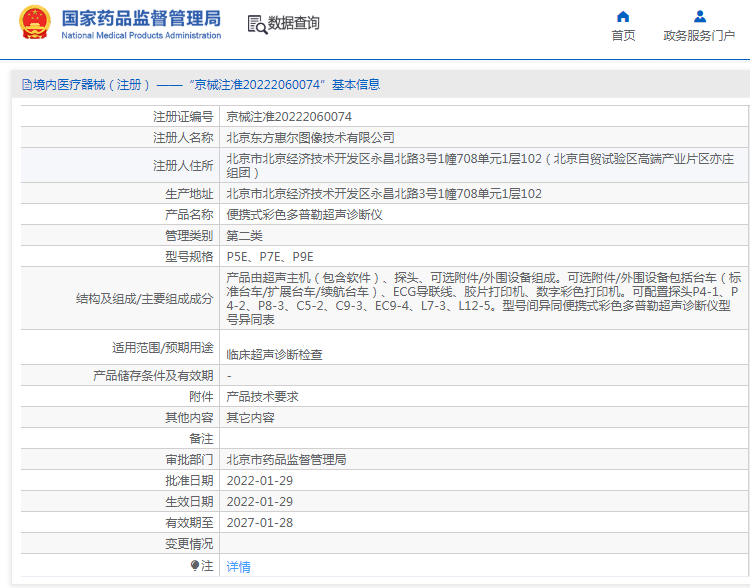The image size is (750, 588).
Task: Click the 临床超声诊断检查 intended use text
Action: (x=275, y=354)
